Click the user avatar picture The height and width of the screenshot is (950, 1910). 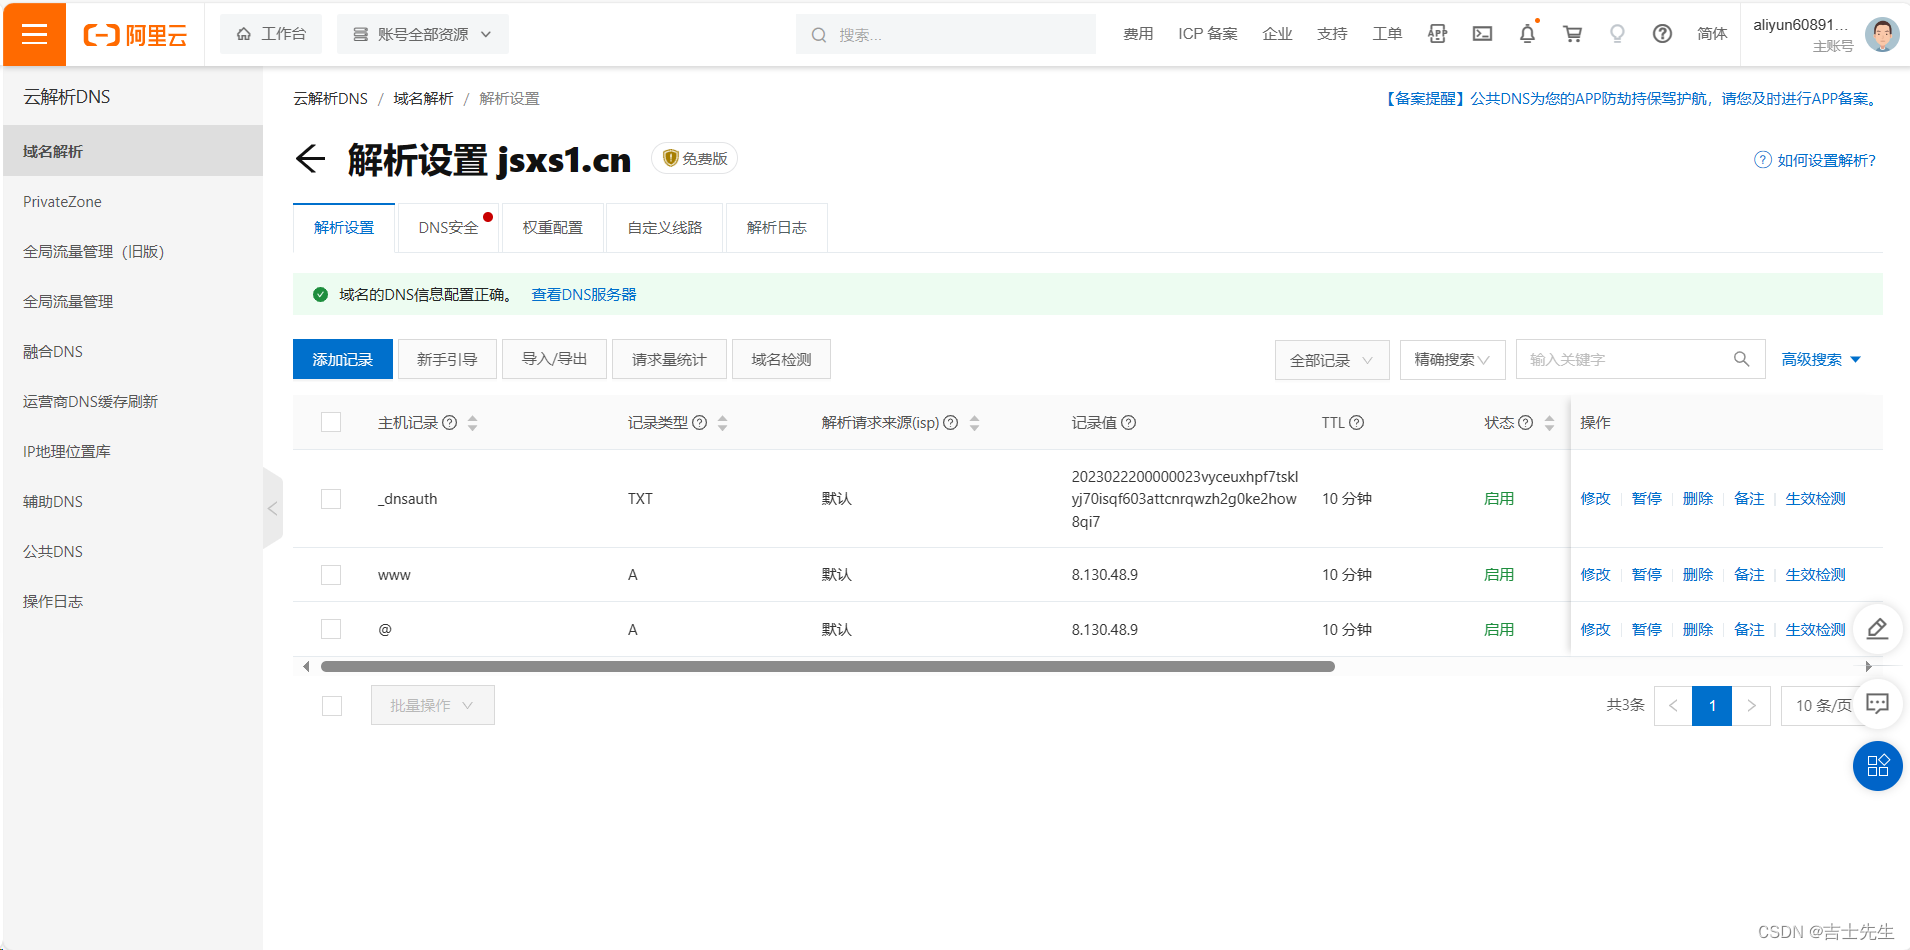point(1882,35)
